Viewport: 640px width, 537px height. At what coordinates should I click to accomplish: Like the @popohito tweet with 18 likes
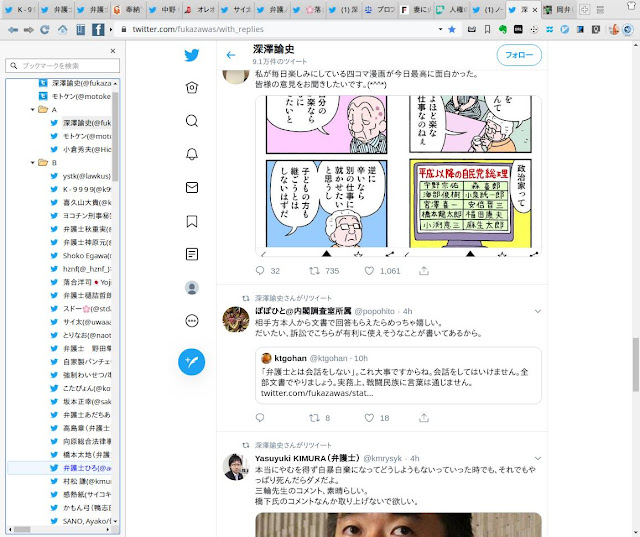point(369,417)
